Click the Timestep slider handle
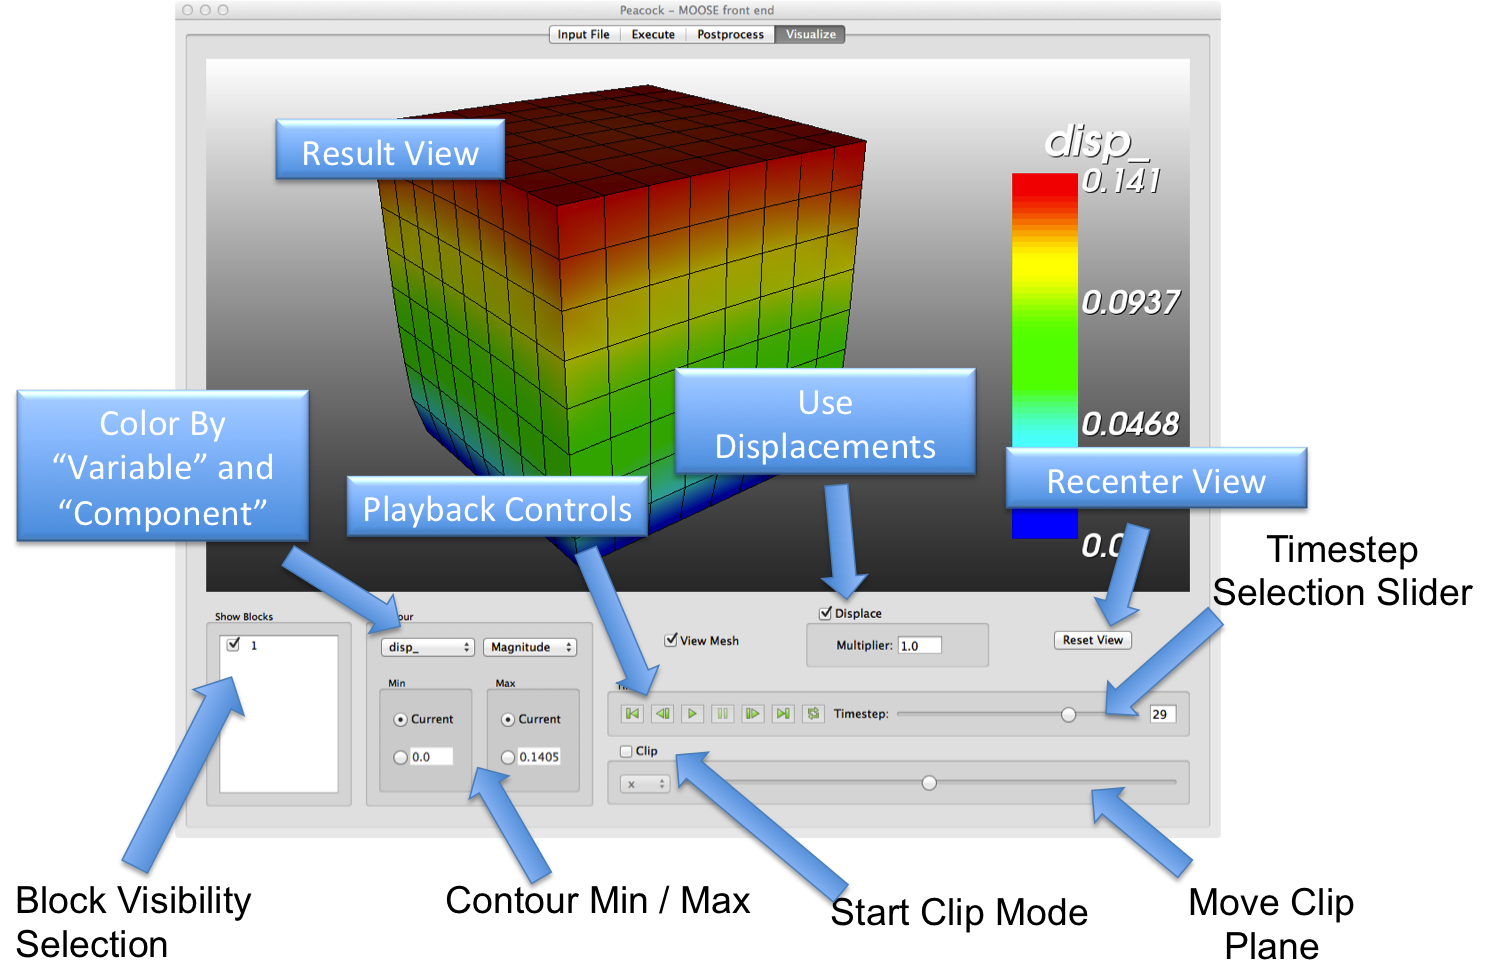This screenshot has width=1488, height=971. 1068,714
